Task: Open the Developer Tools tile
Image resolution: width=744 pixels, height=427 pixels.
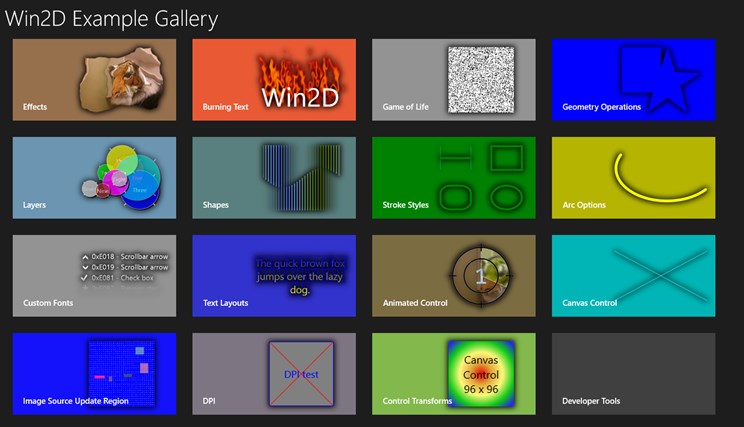Action: click(633, 374)
